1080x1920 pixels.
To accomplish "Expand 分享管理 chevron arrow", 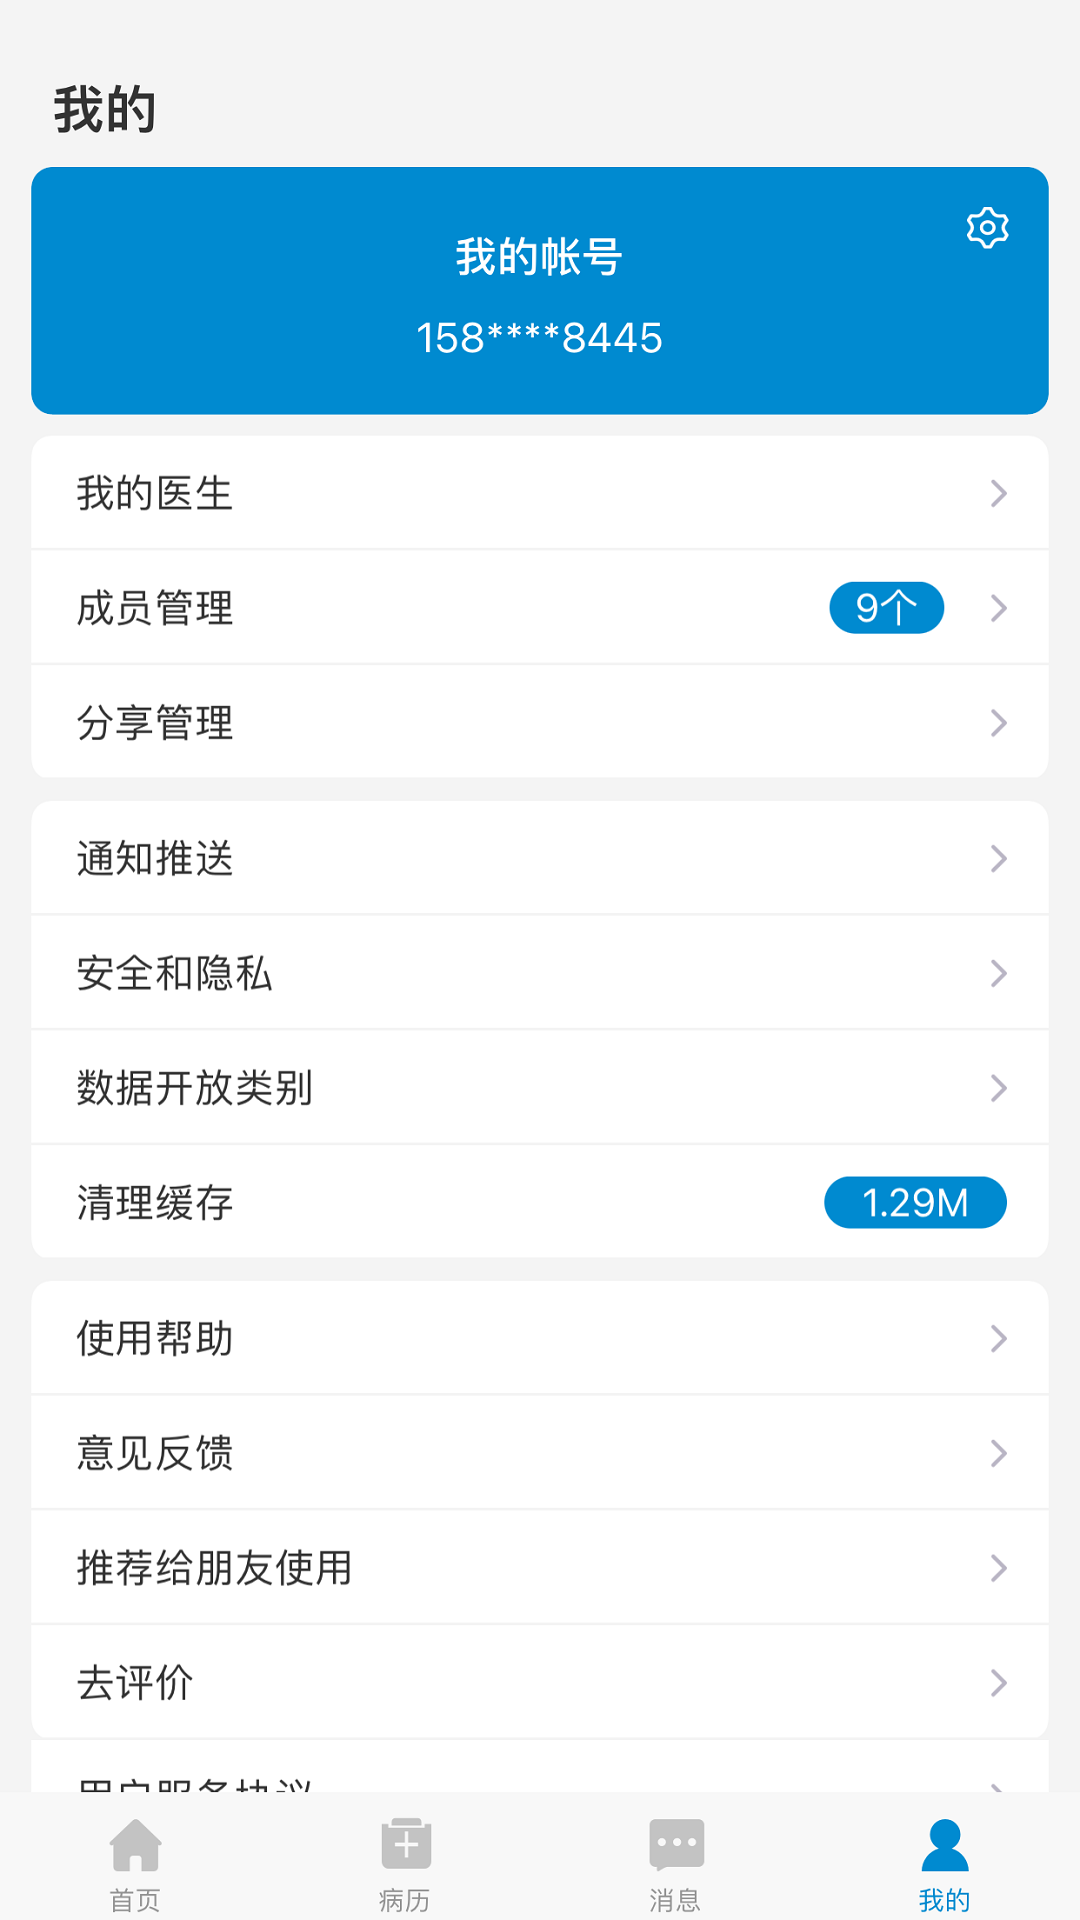I will tap(998, 723).
